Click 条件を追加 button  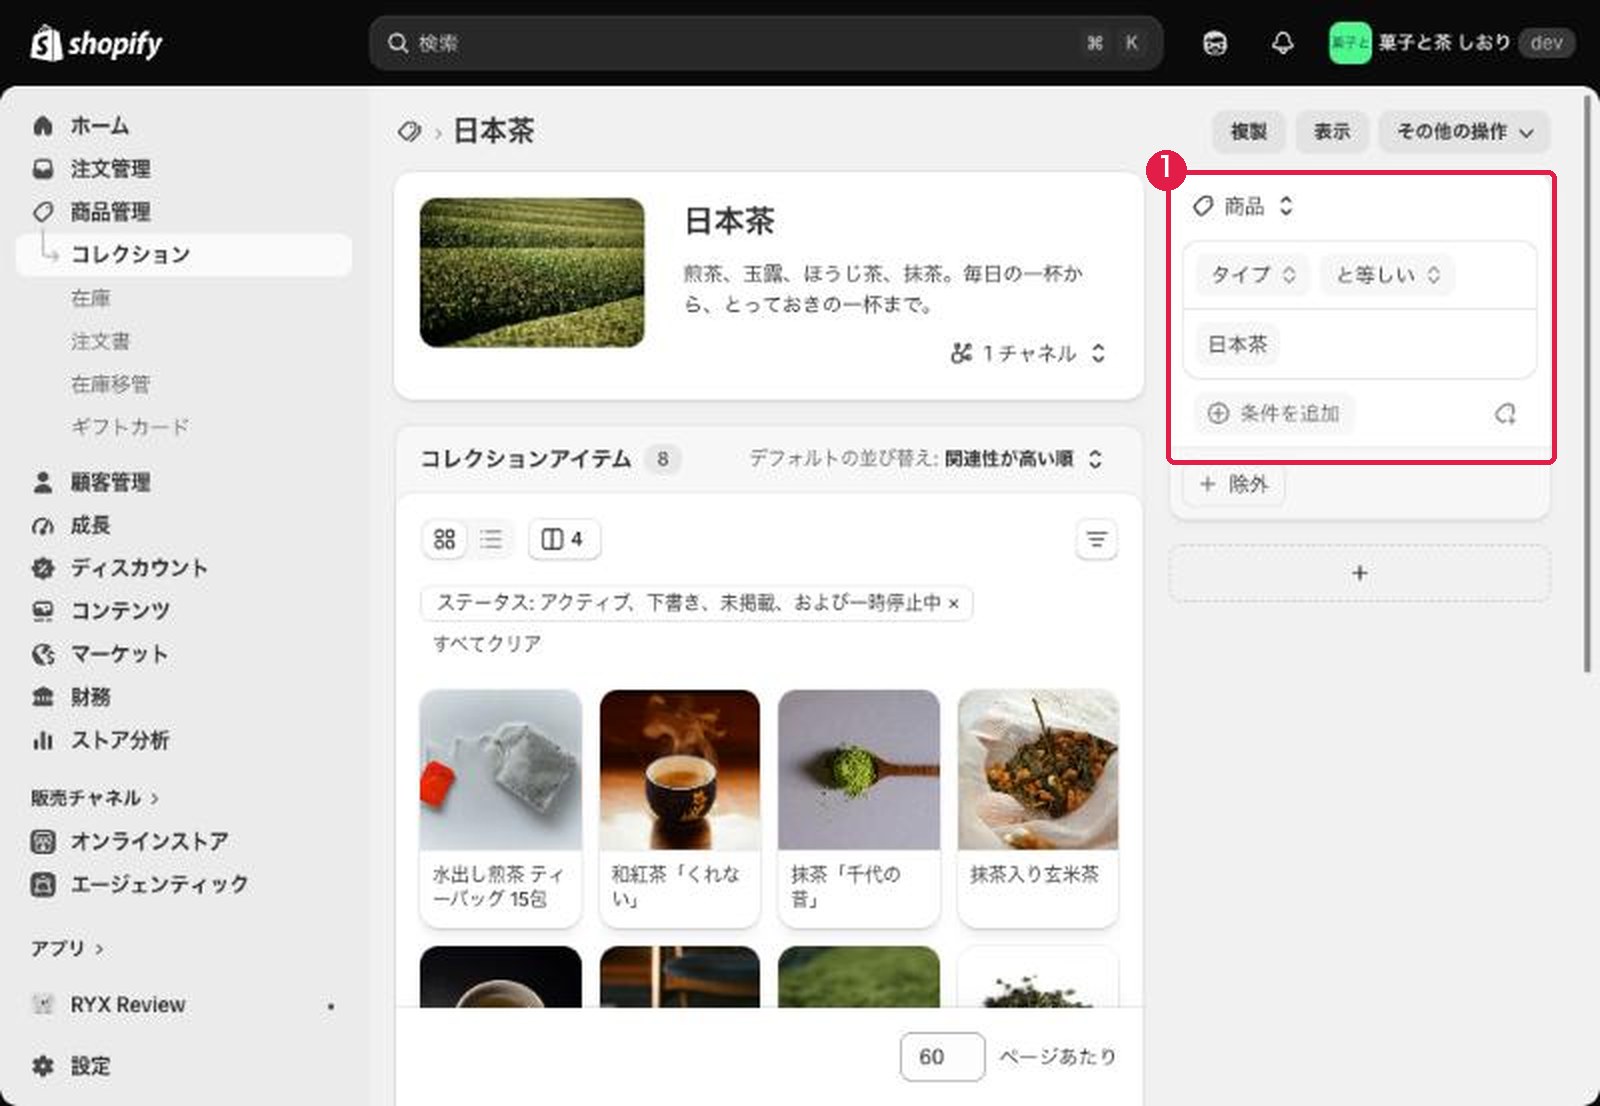coord(1274,413)
